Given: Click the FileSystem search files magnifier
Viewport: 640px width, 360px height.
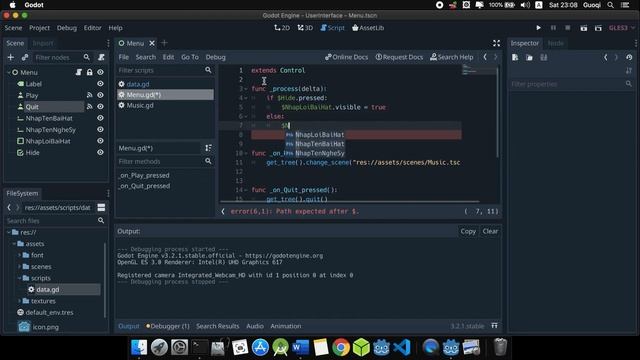Looking at the screenshot, I should click(101, 220).
